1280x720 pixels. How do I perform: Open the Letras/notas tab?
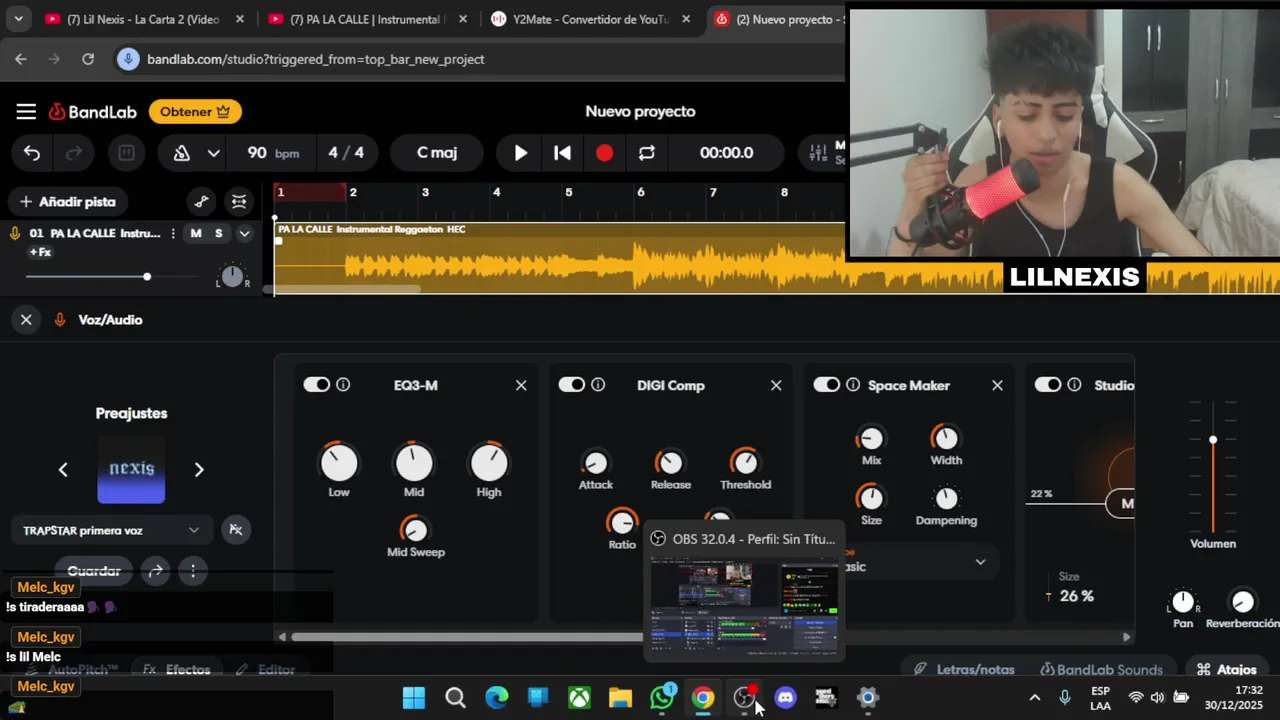pyautogui.click(x=964, y=670)
